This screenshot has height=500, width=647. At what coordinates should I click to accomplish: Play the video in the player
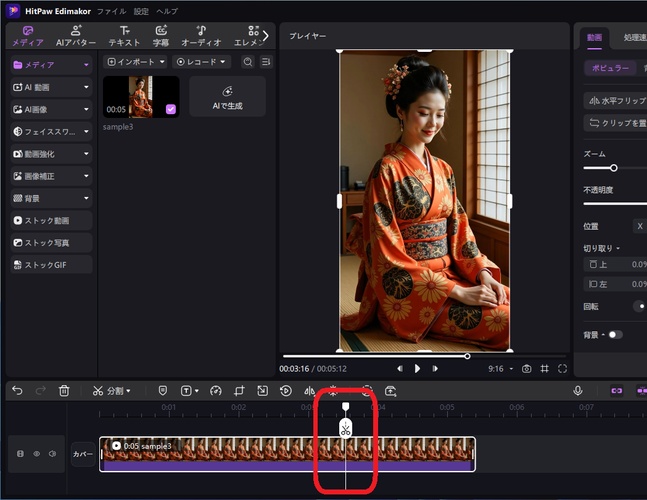(x=417, y=368)
